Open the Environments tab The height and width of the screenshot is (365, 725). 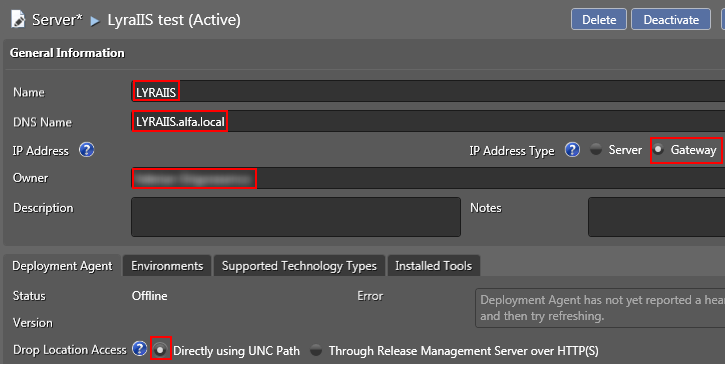click(167, 266)
